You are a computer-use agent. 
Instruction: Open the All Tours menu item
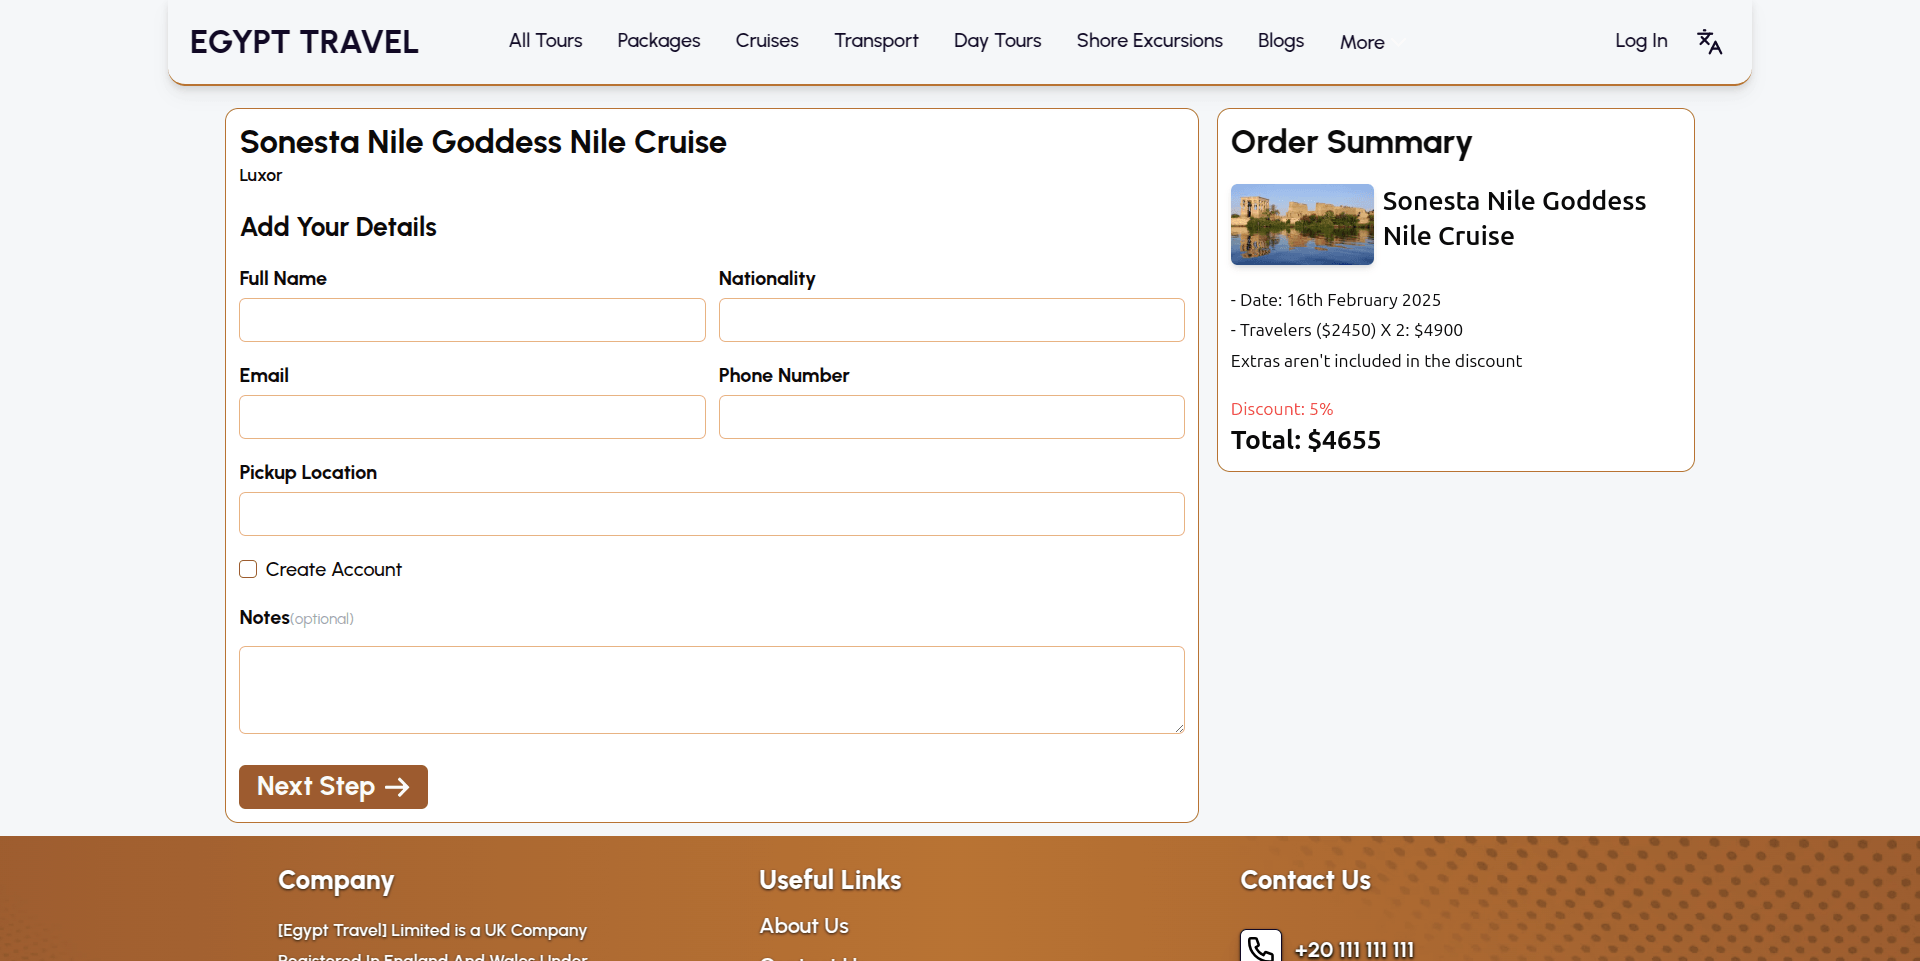[x=545, y=41]
